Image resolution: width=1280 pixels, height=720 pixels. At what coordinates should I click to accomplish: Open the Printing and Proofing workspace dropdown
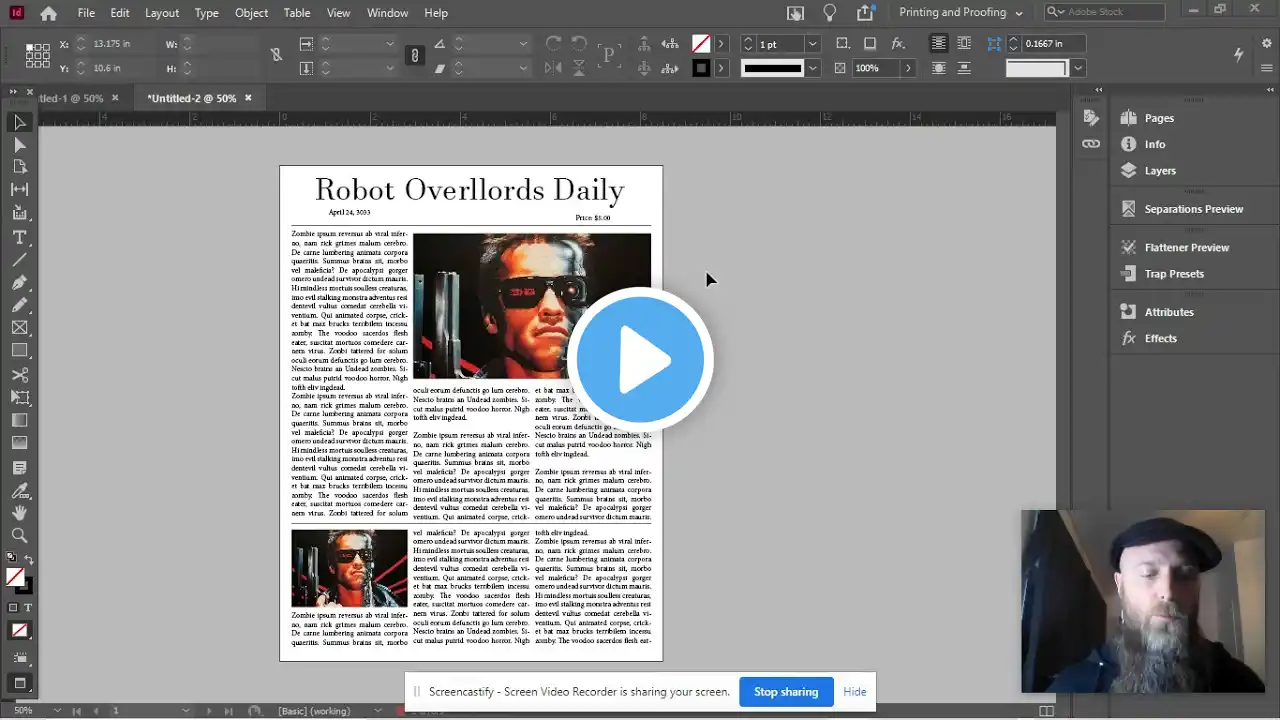960,13
